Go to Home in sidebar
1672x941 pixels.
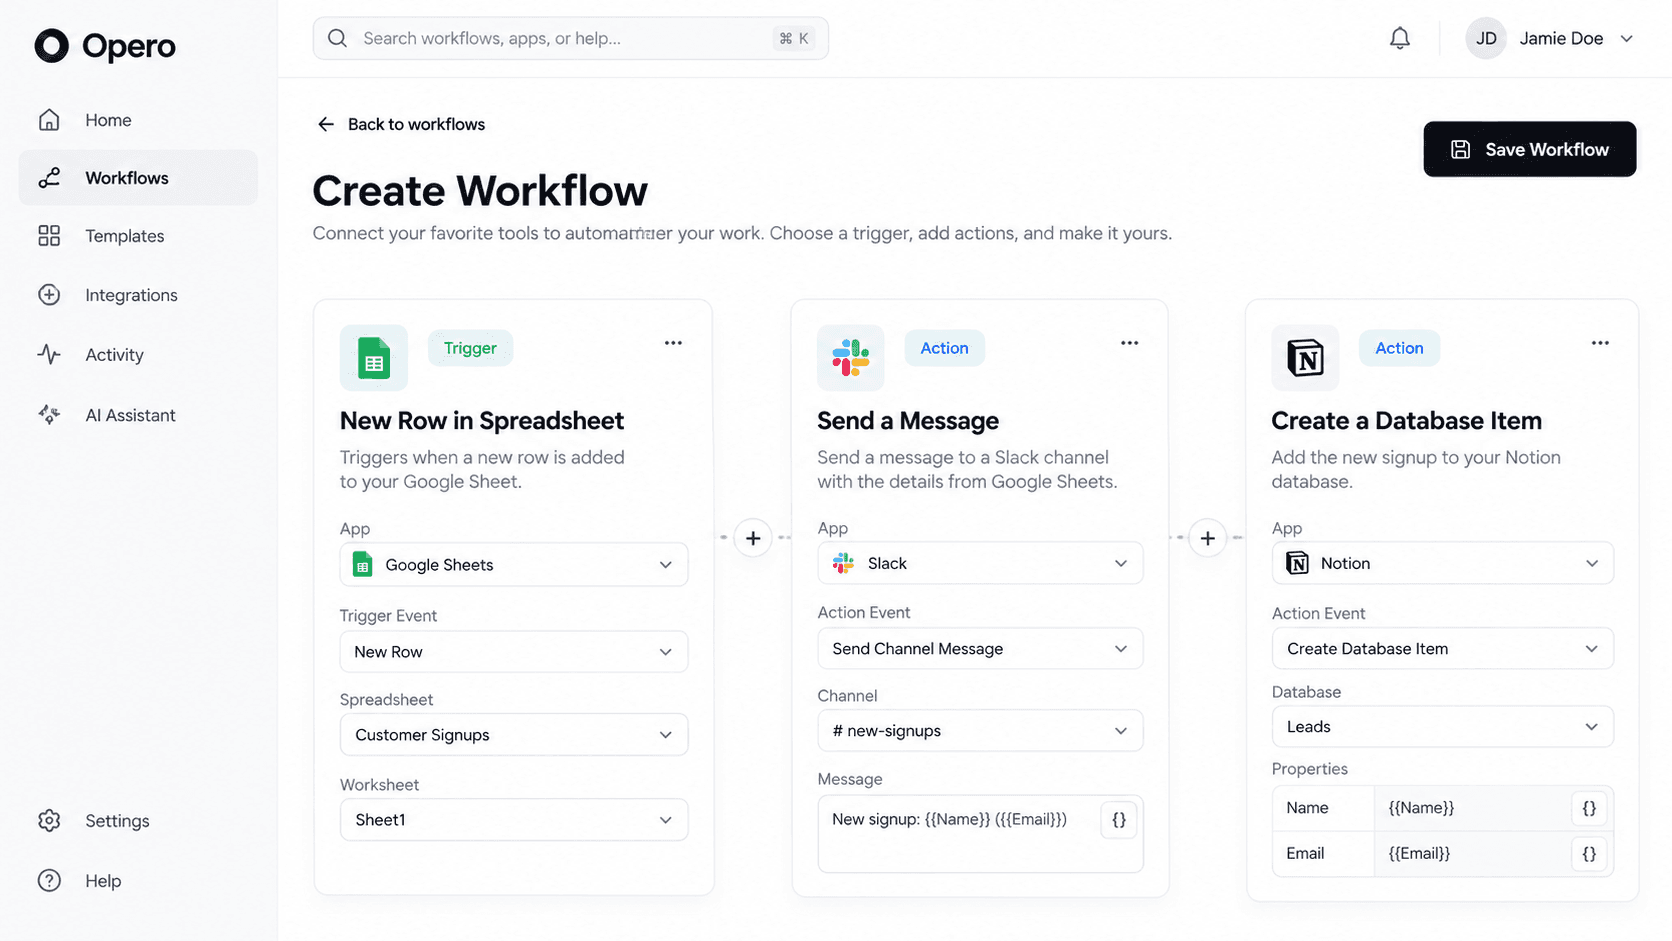pos(138,120)
